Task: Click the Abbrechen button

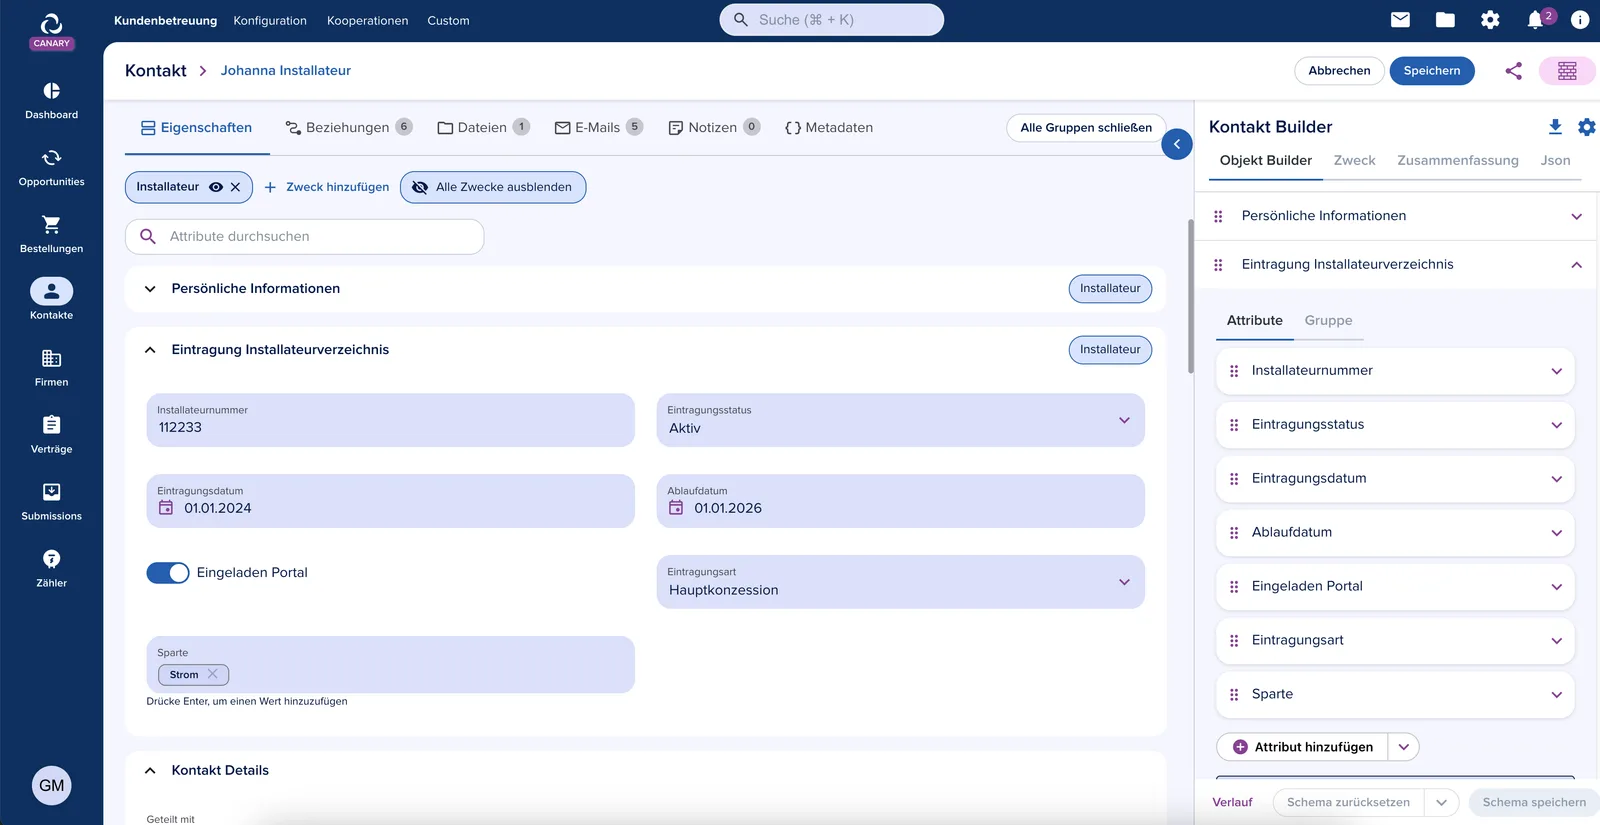Action: point(1339,71)
